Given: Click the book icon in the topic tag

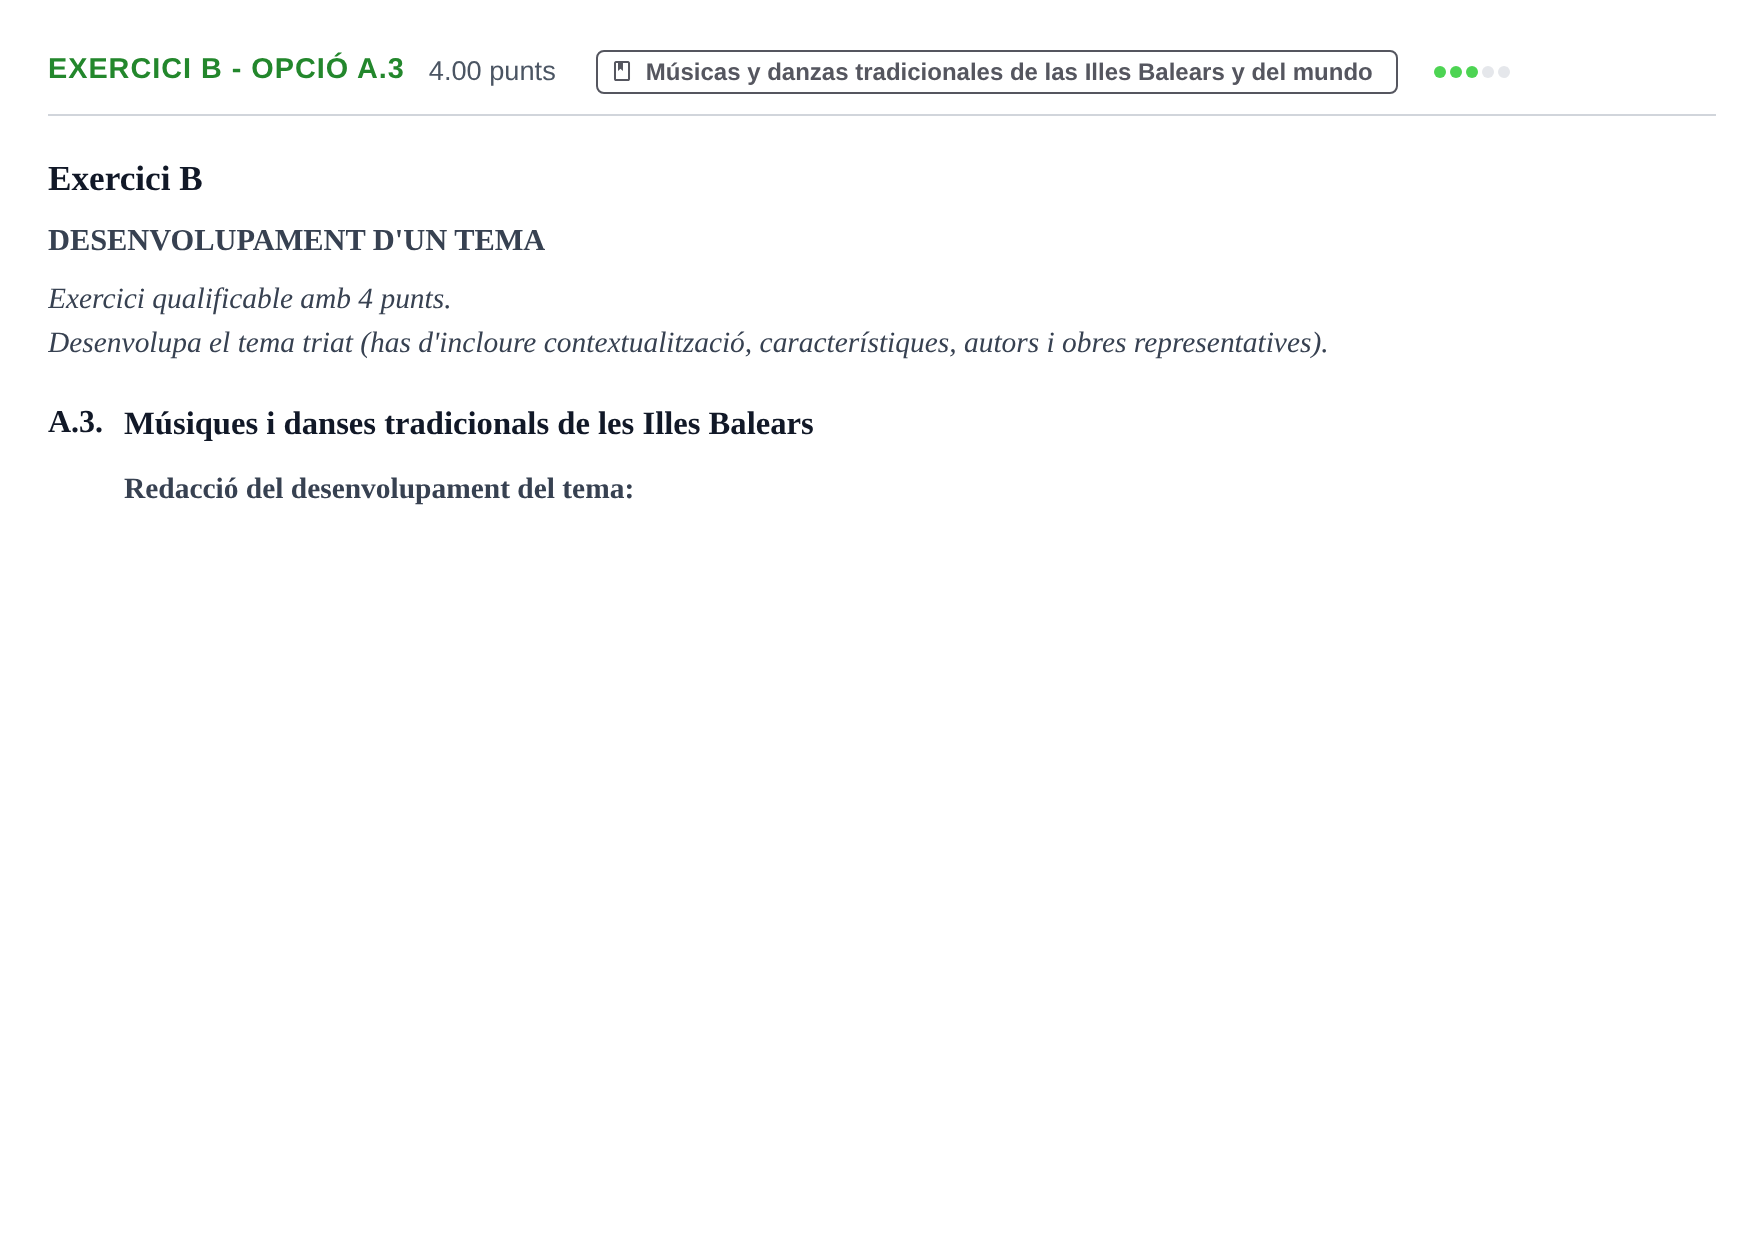Looking at the screenshot, I should tap(622, 72).
